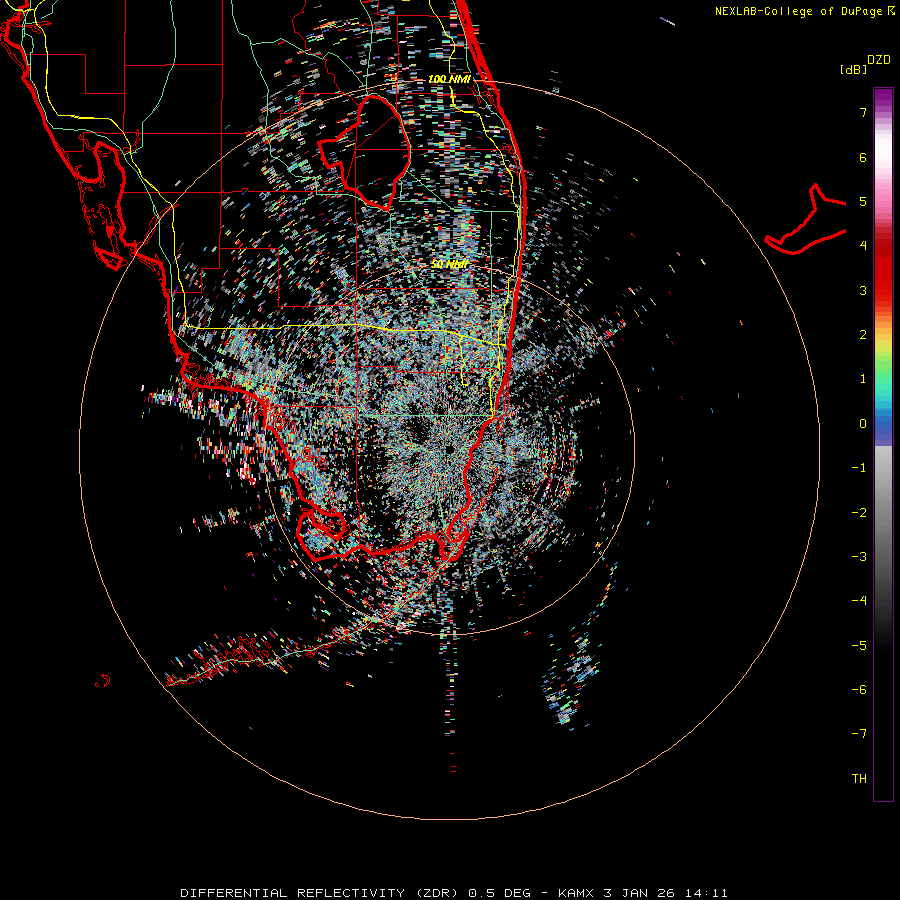
Task: Click the 0 value on the scale
Action: pos(863,424)
